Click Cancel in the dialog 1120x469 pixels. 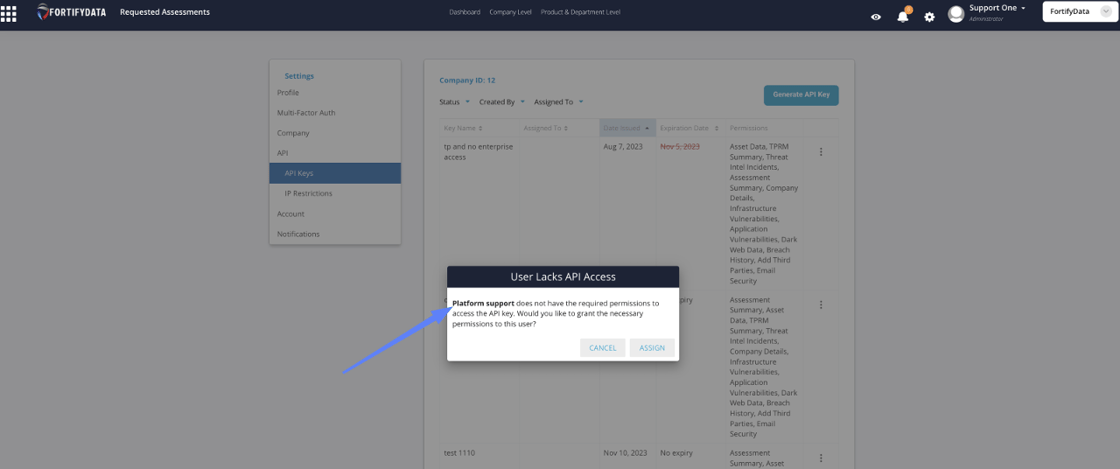[603, 348]
